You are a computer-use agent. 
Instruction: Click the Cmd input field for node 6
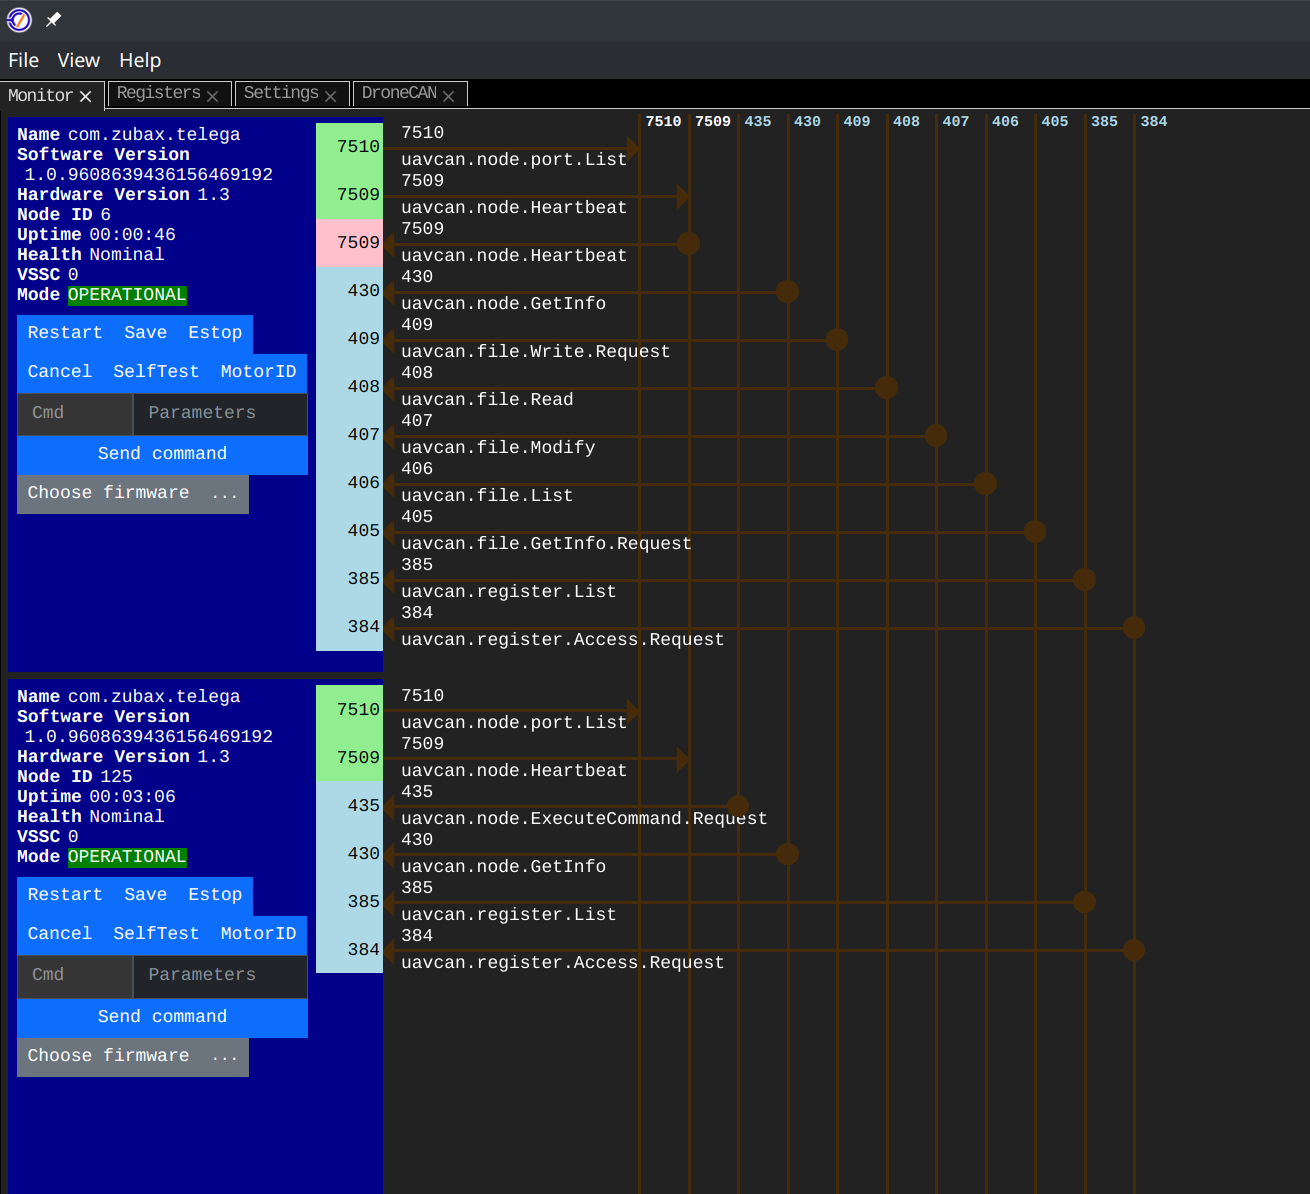[x=75, y=413]
